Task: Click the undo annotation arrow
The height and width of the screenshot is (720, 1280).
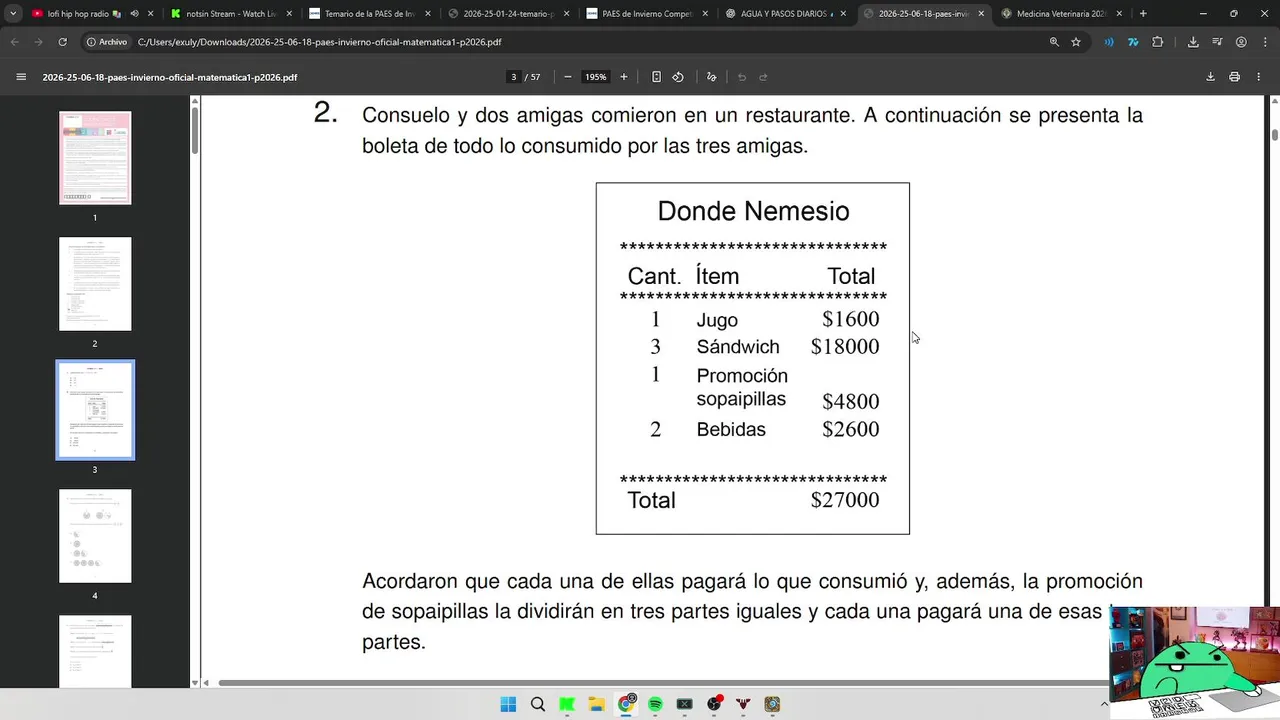Action: [x=742, y=77]
